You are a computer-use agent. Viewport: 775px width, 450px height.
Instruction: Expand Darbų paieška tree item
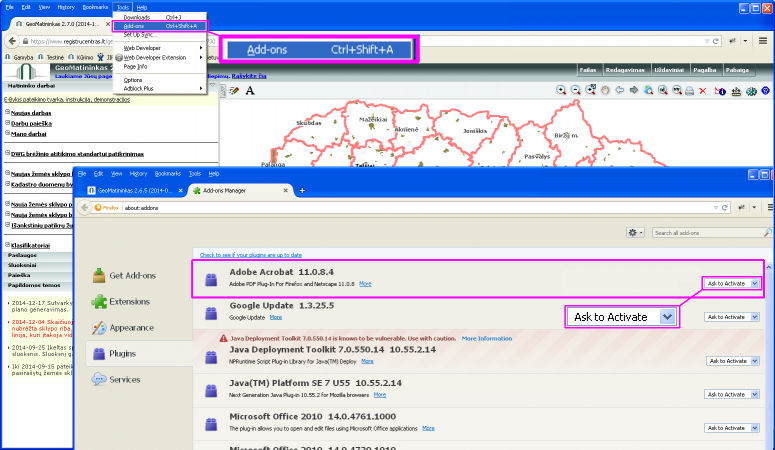coord(7,123)
